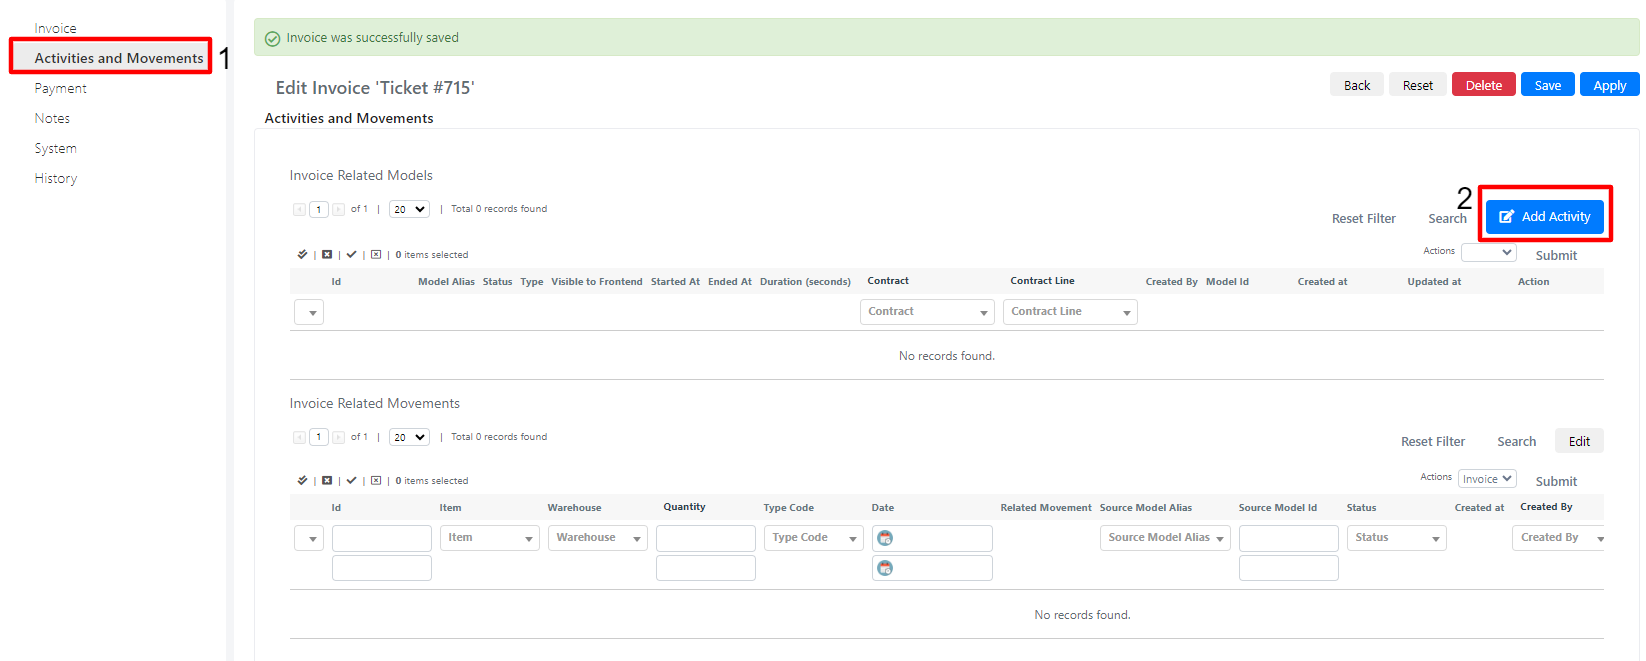Click upper Id filter field in Movements
1646x661 pixels.
click(x=382, y=538)
